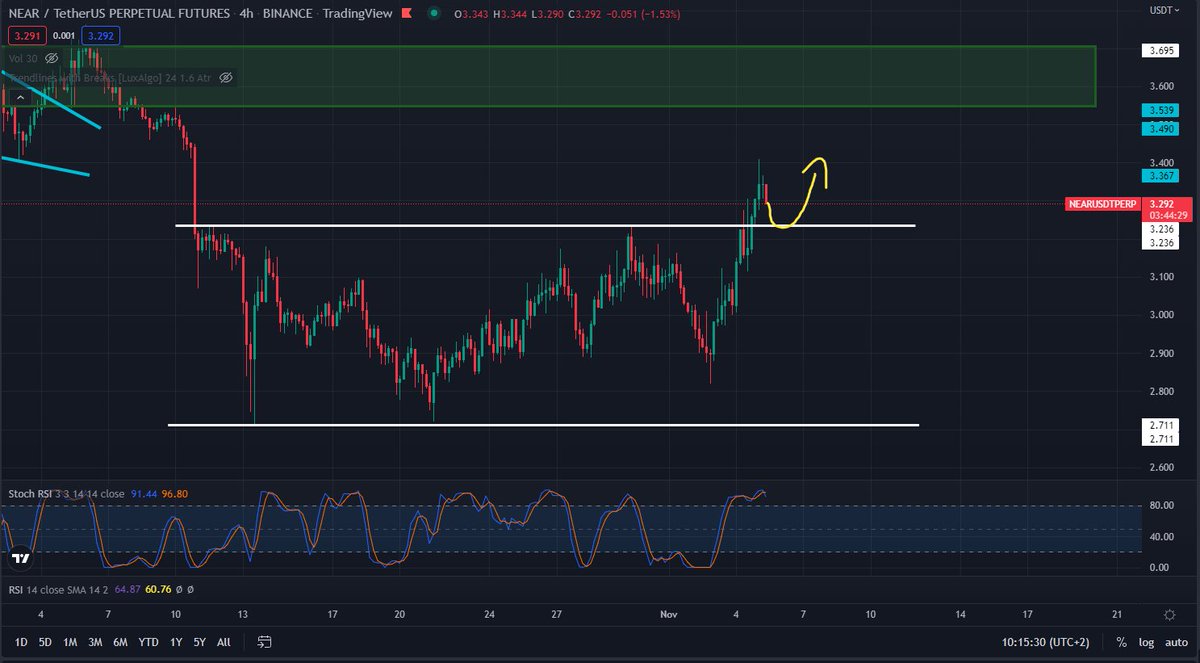Click the green market status dot

[x=432, y=13]
